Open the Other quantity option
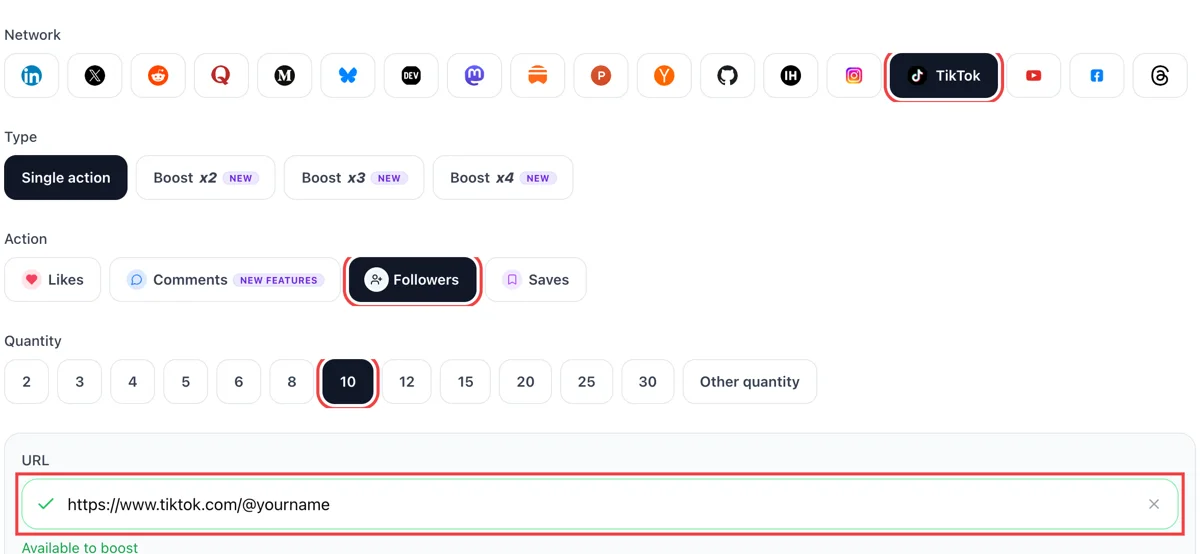The image size is (1200, 554). (x=750, y=382)
